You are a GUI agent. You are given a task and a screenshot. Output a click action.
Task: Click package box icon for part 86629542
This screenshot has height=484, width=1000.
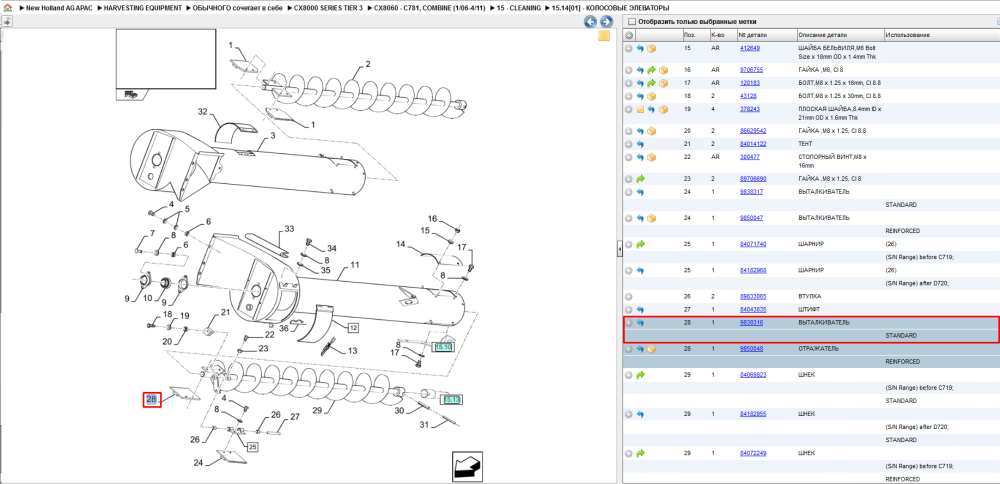click(652, 131)
